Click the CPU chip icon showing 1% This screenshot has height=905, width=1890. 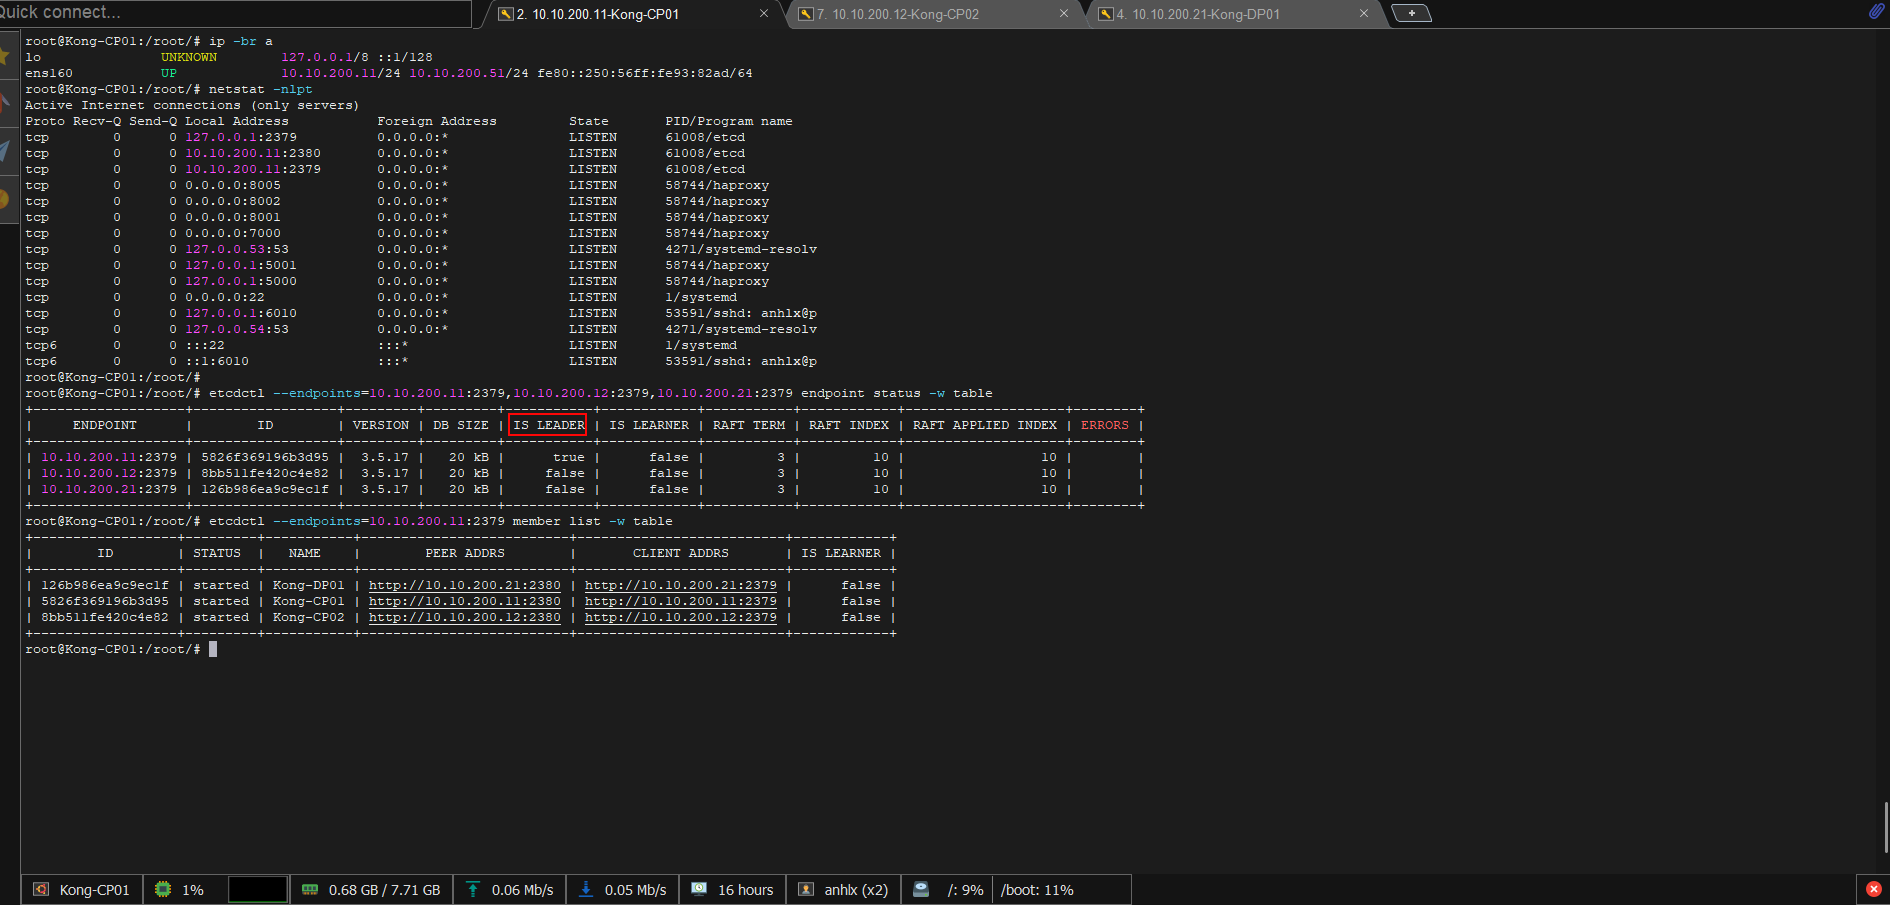point(163,889)
